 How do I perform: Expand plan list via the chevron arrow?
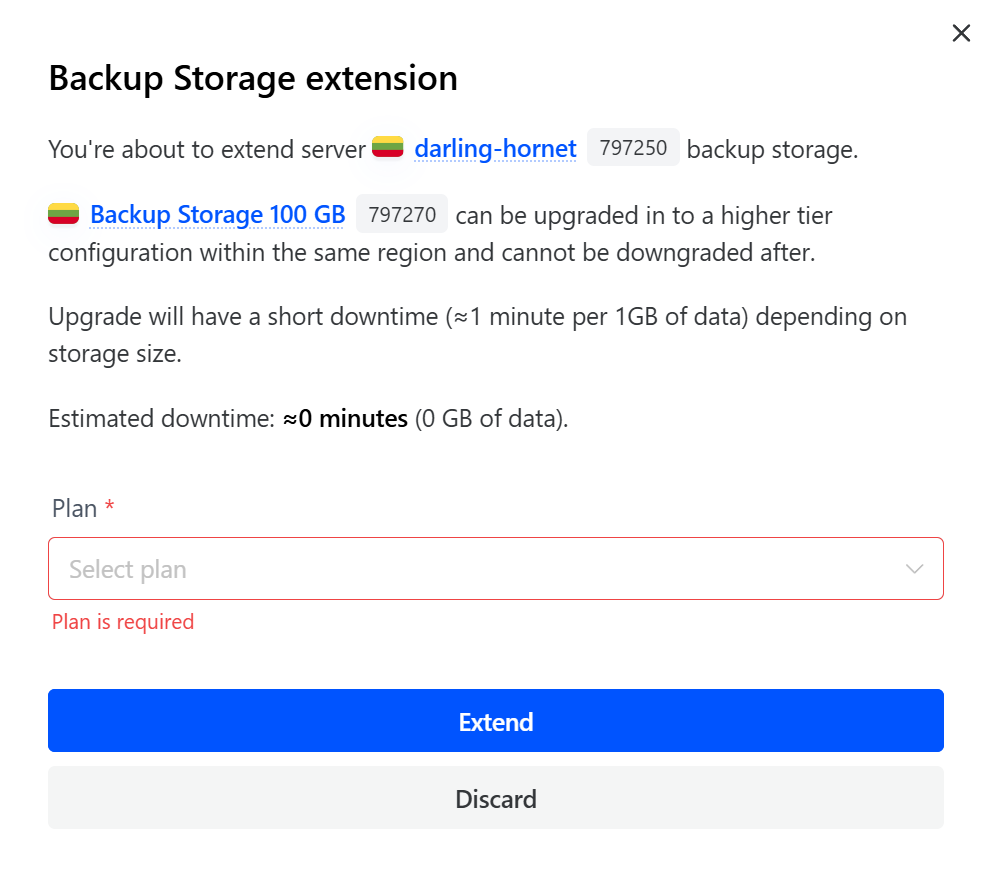pyautogui.click(x=914, y=569)
